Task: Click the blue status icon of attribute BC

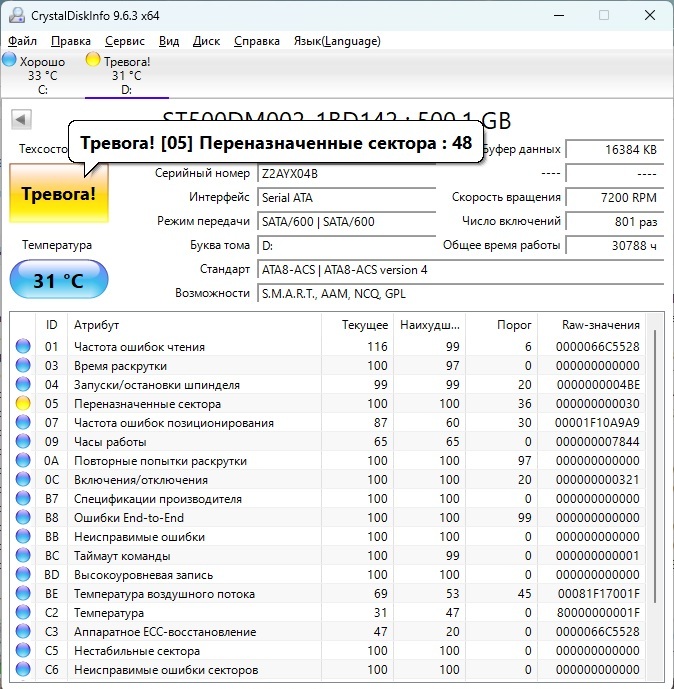Action: (x=23, y=555)
